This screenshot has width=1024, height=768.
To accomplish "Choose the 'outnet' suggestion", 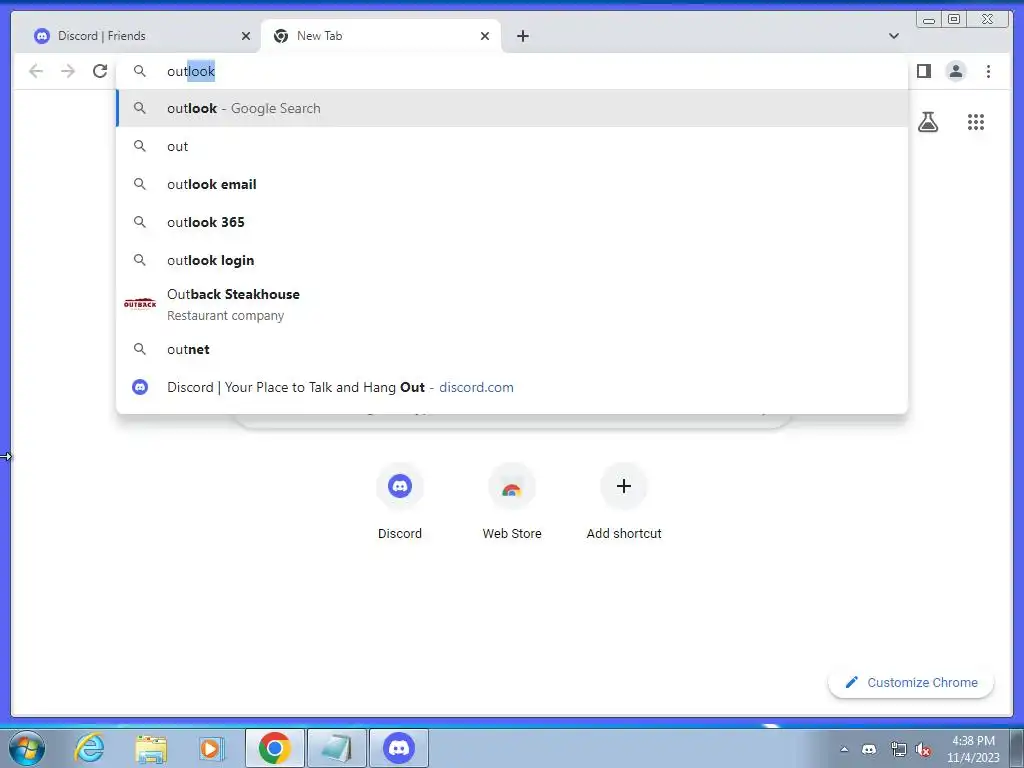I will pyautogui.click(x=512, y=349).
